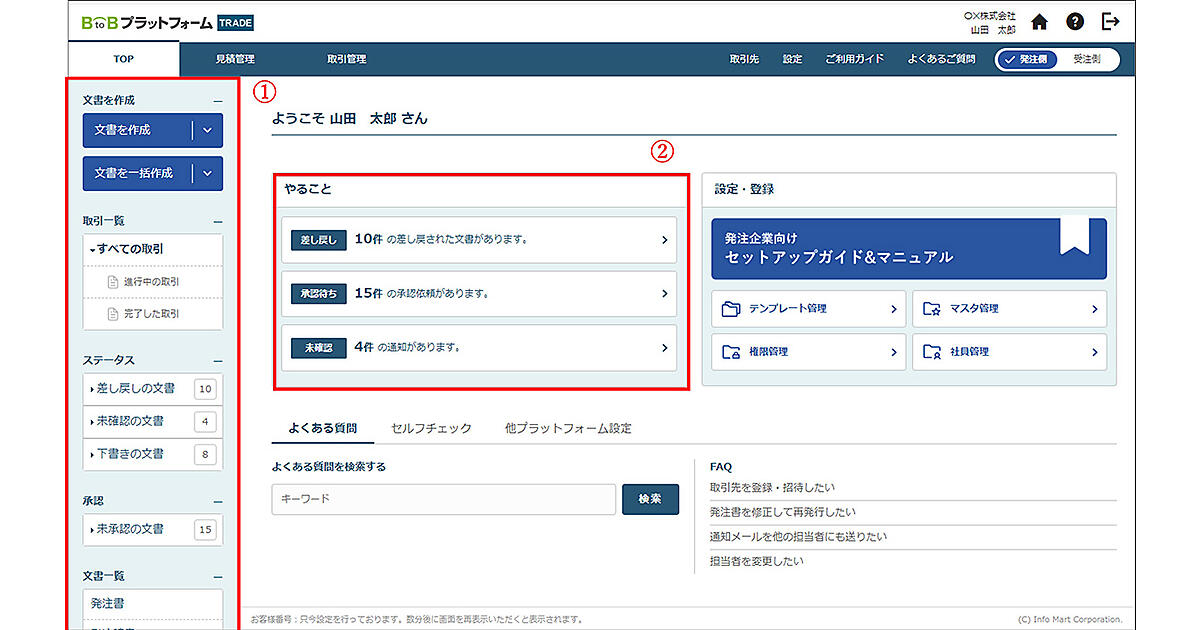The height and width of the screenshot is (630, 1200).
Task: Collapse the すべての取引 tree node
Action: tap(93, 249)
